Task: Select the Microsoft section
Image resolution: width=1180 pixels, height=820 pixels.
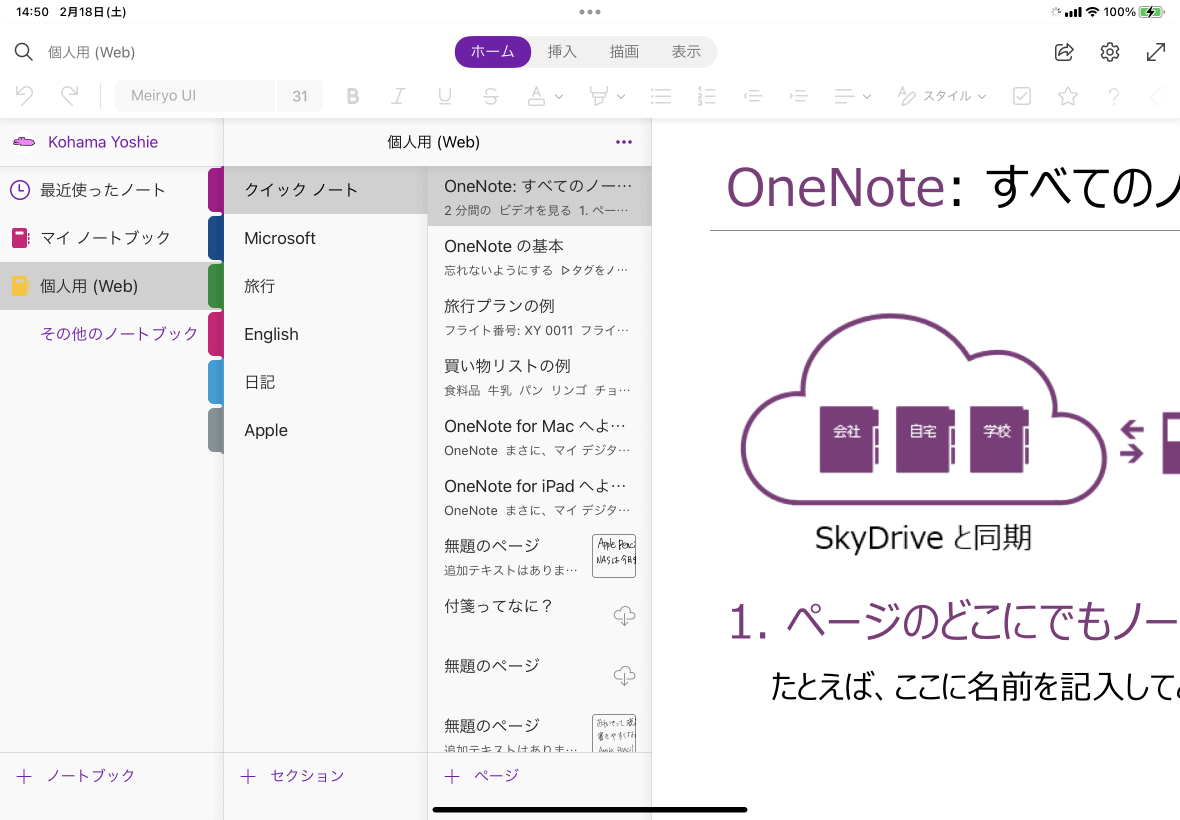Action: coord(325,238)
